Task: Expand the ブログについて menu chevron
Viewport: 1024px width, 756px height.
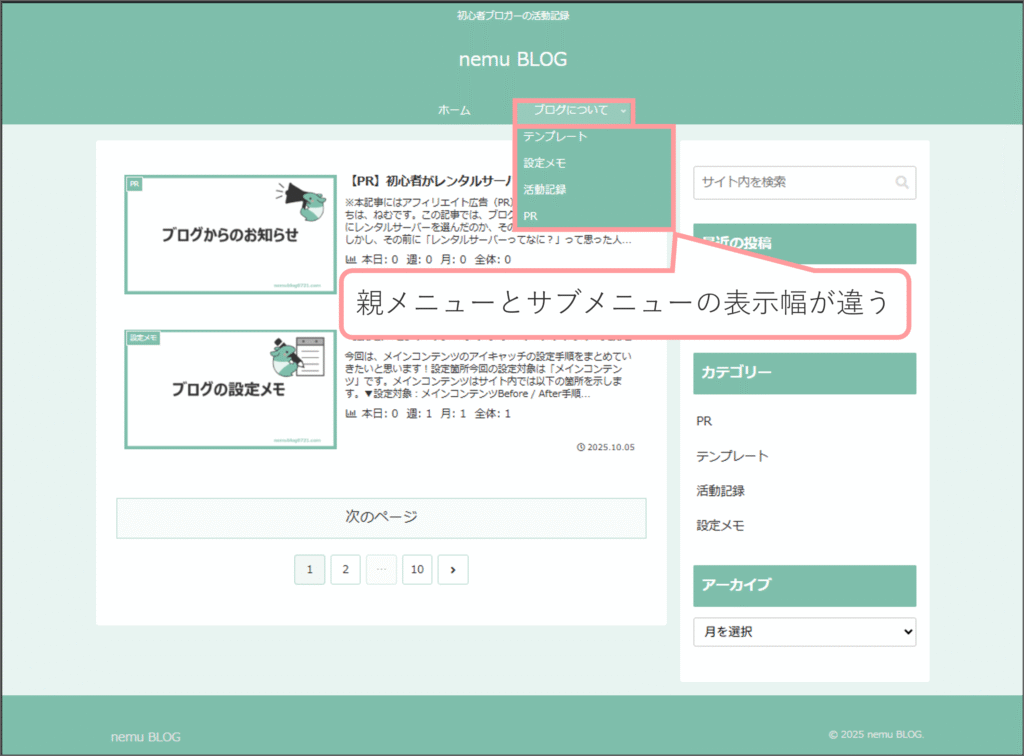Action: pyautogui.click(x=623, y=111)
